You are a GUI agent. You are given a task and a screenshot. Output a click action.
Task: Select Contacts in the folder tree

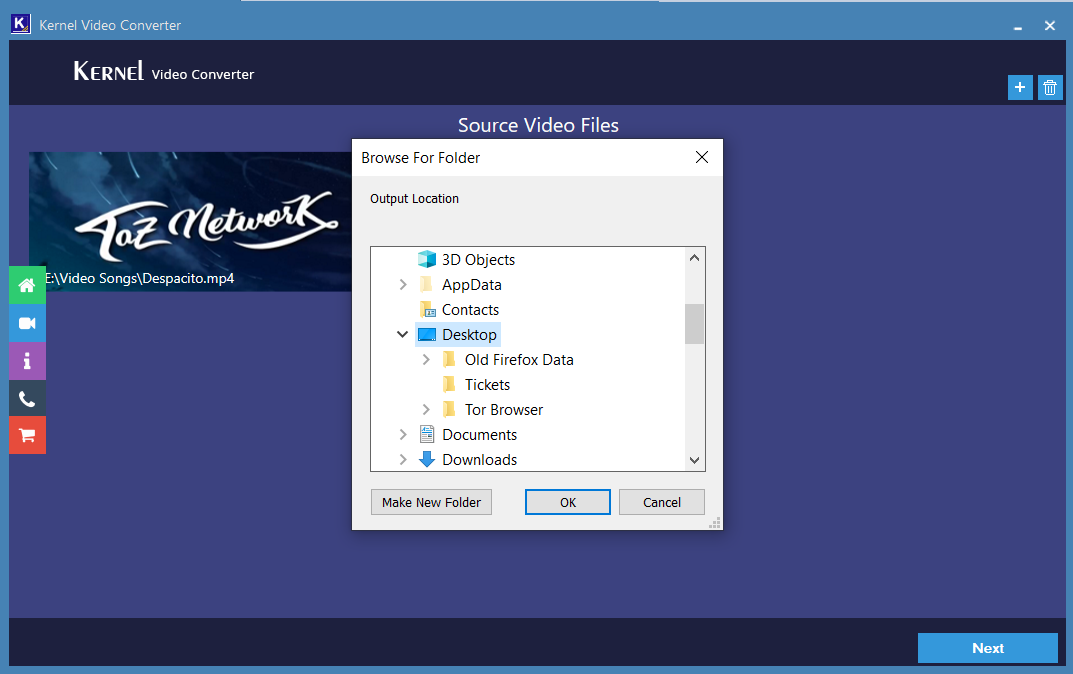coord(470,309)
